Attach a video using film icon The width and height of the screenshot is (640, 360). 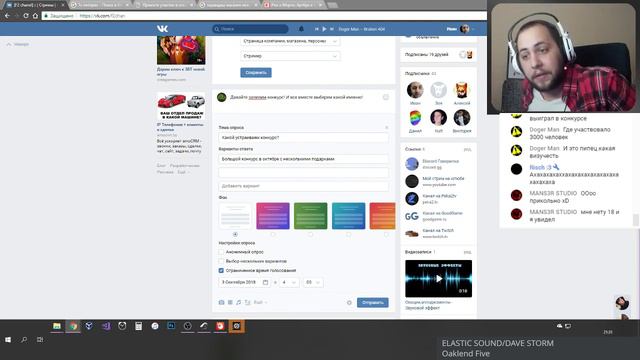(x=230, y=302)
